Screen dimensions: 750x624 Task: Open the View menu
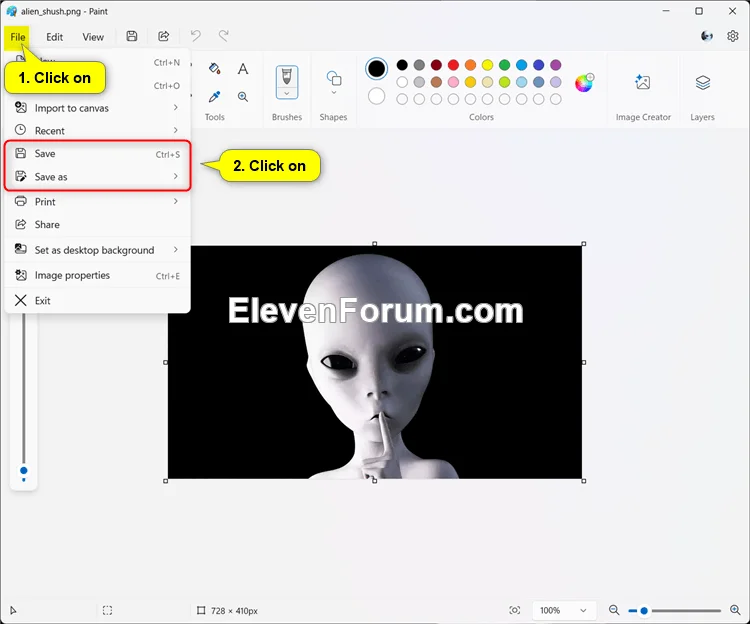[93, 37]
